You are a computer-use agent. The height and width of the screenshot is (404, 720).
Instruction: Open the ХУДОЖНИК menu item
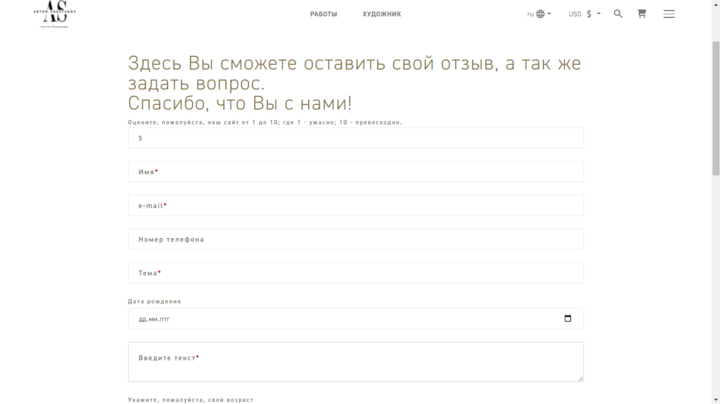(382, 14)
